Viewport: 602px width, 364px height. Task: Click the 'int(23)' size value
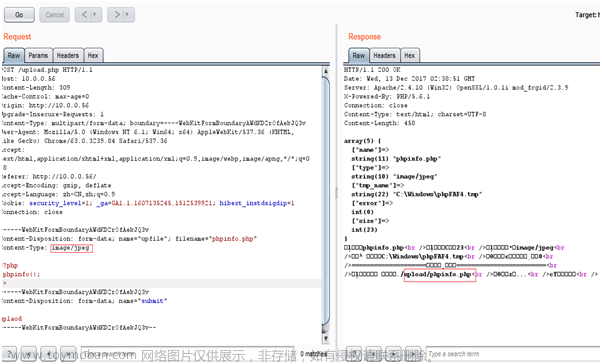pyautogui.click(x=364, y=230)
